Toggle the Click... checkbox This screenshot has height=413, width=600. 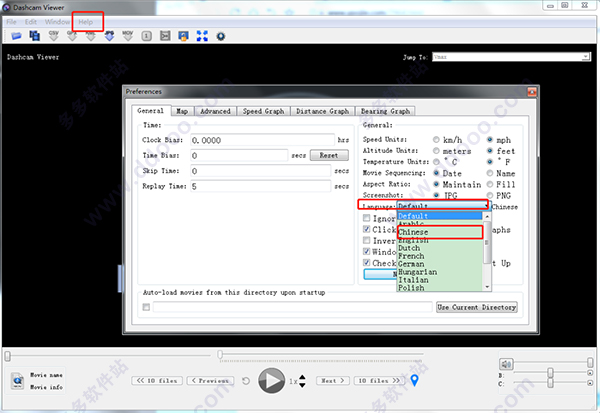click(367, 229)
